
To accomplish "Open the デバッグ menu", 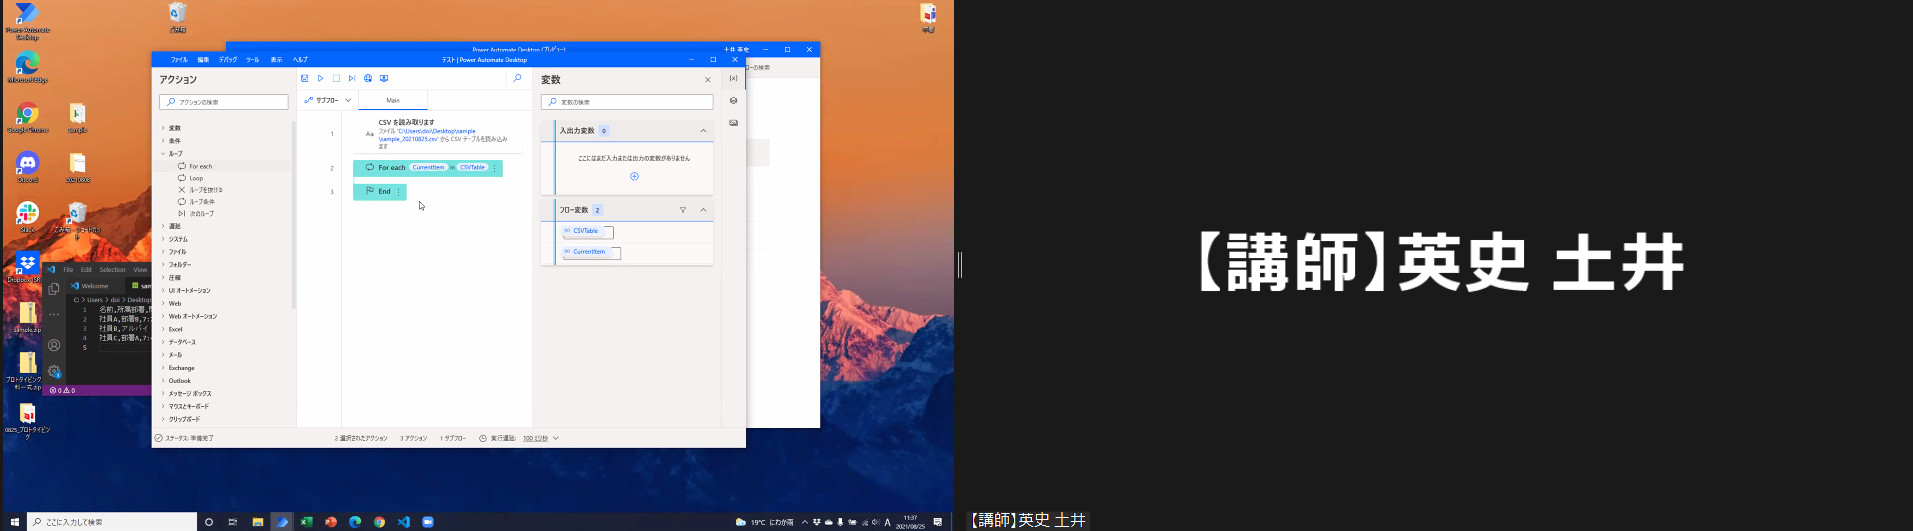I will point(228,60).
